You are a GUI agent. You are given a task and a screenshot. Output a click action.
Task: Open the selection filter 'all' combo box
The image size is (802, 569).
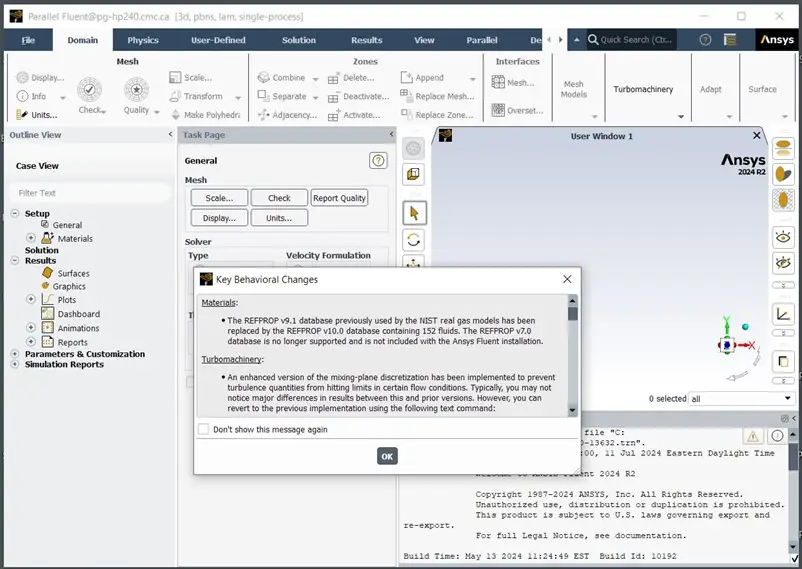[741, 399]
